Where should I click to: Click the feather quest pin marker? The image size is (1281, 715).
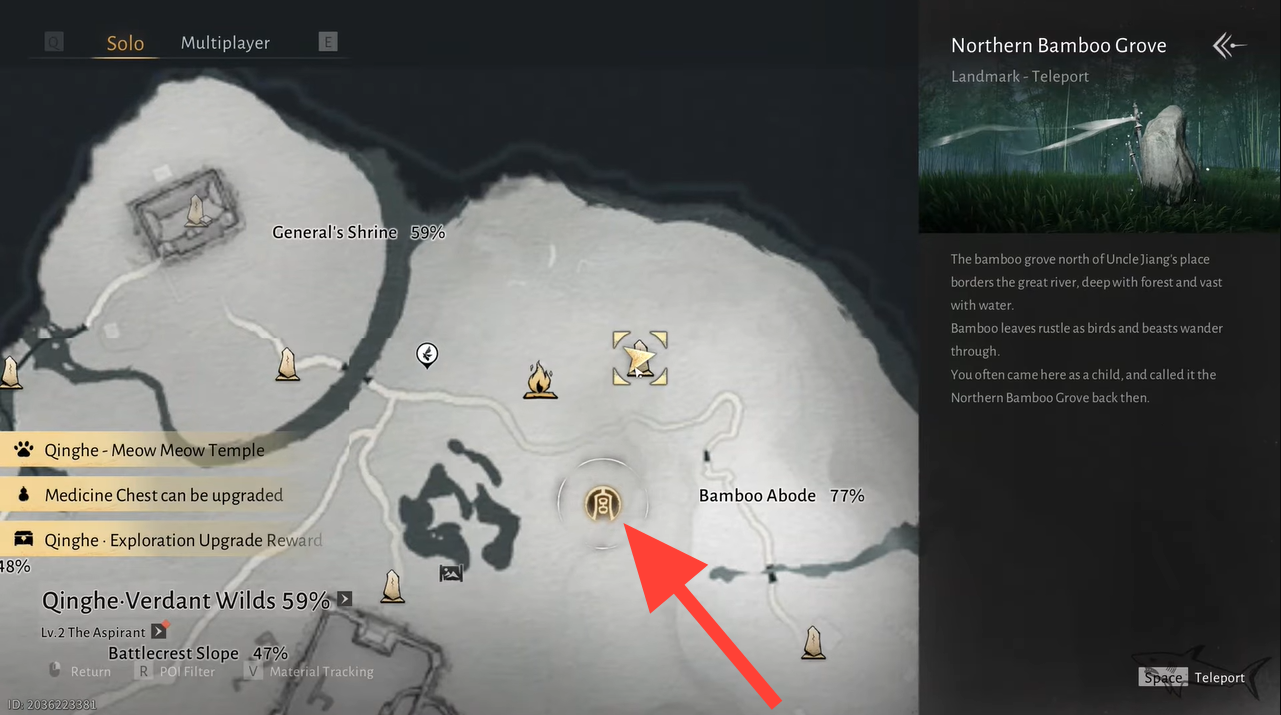click(428, 354)
